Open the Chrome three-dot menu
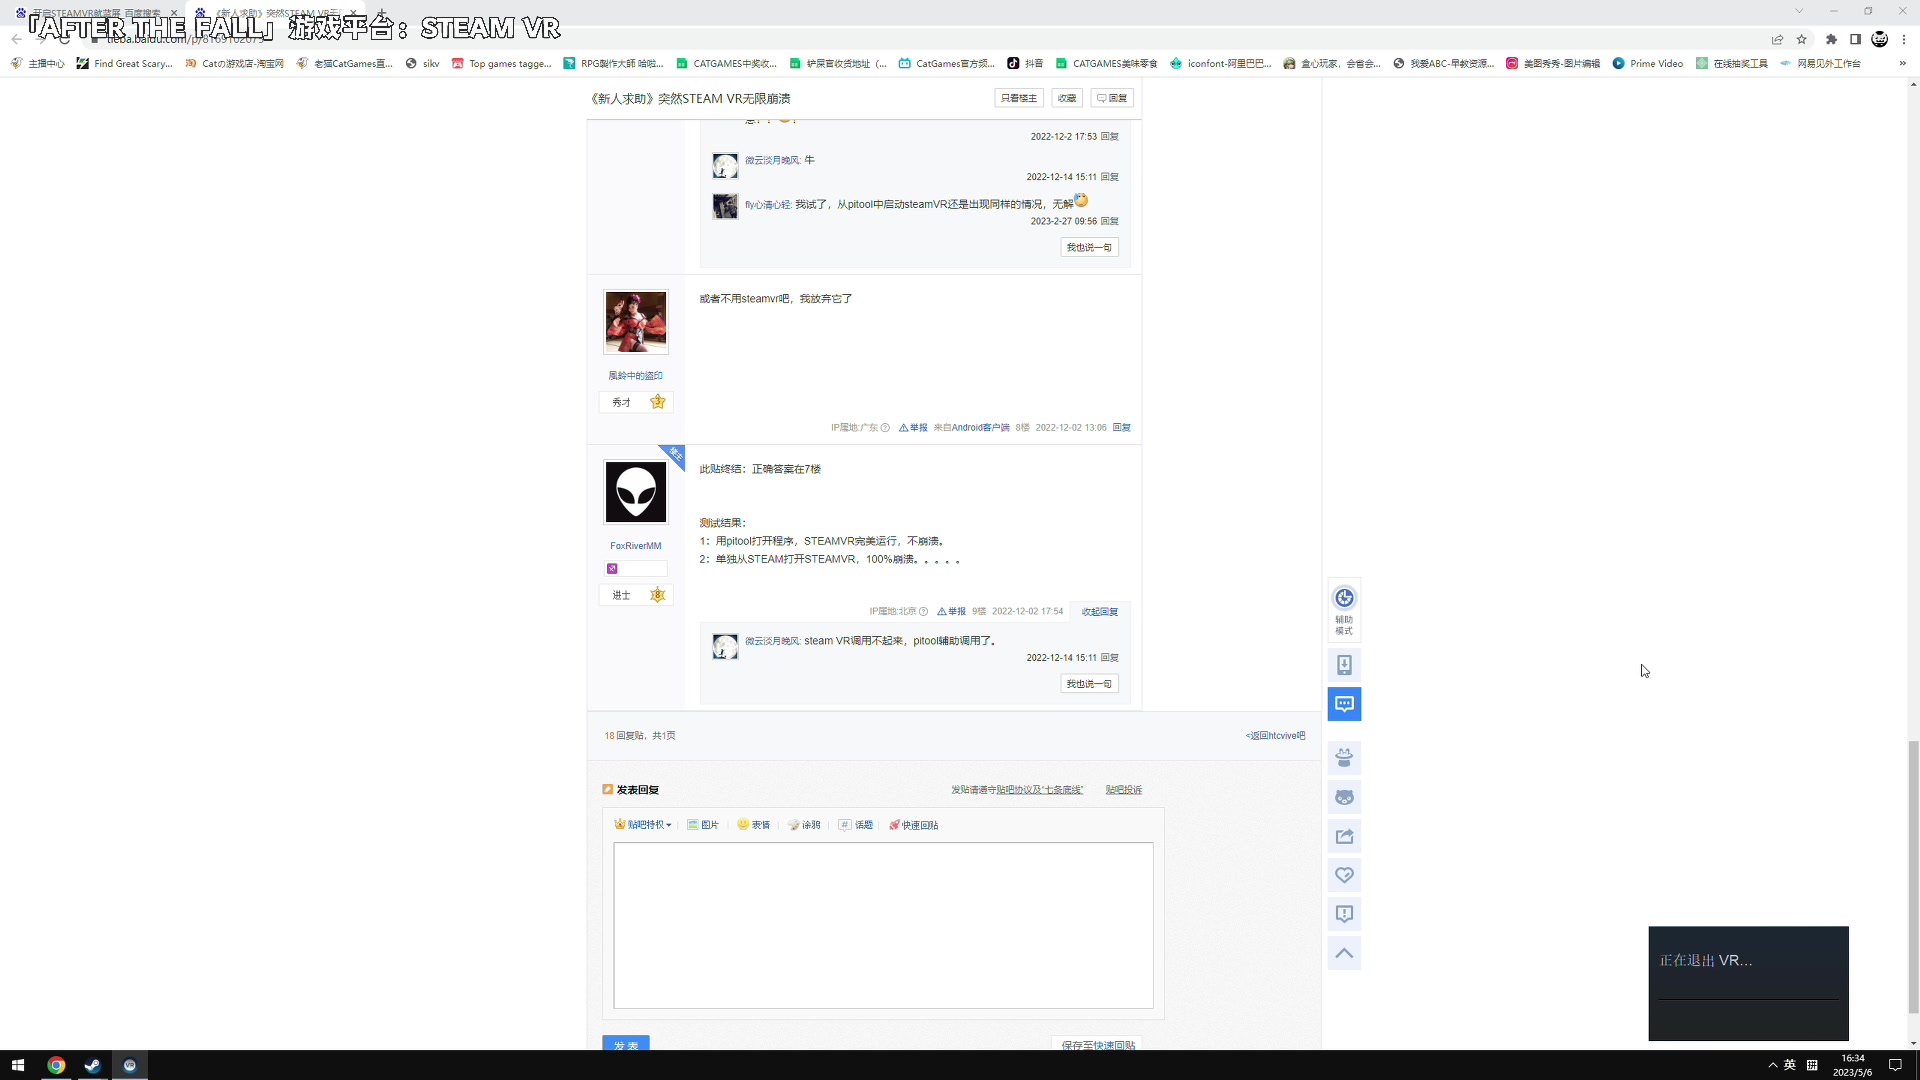 (1904, 39)
